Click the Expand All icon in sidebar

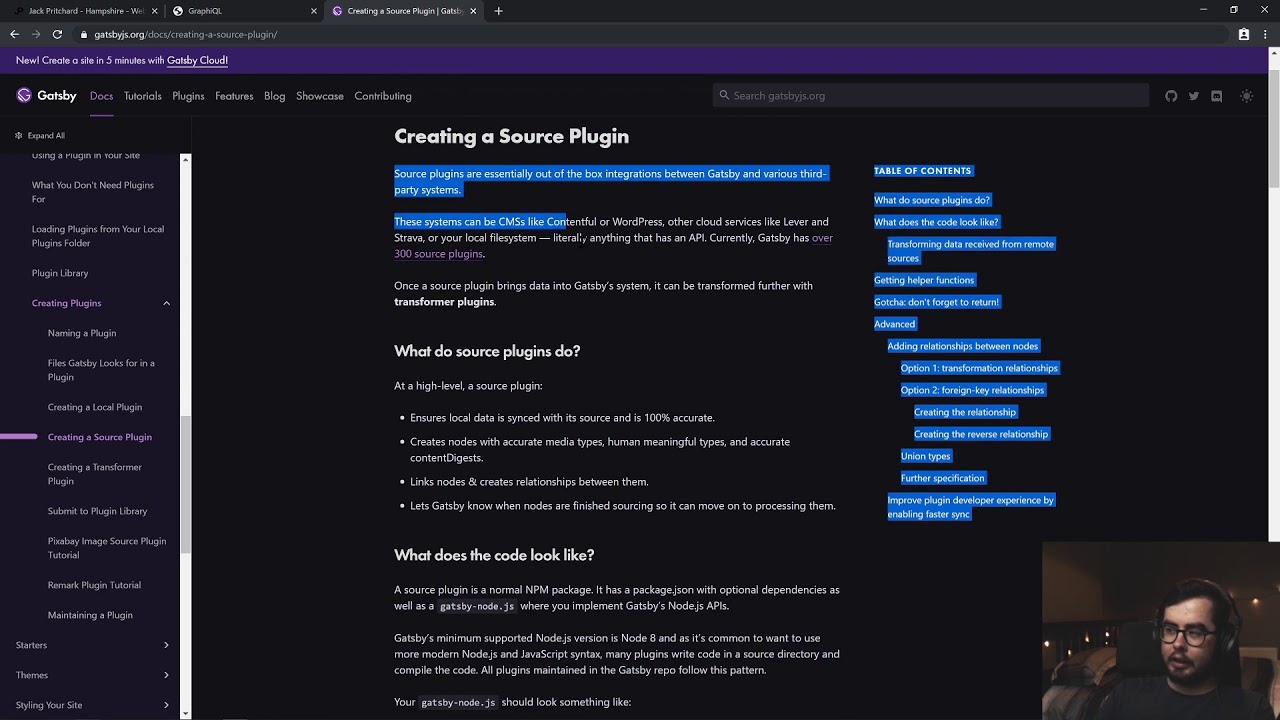coord(18,135)
